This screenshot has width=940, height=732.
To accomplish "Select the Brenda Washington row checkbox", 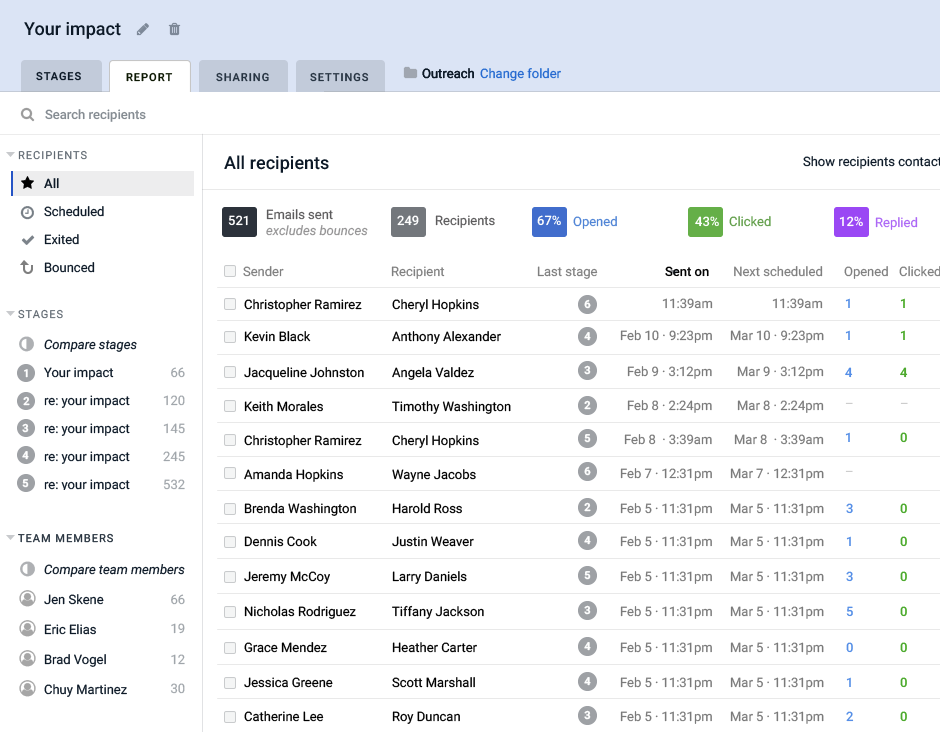I will pos(230,508).
